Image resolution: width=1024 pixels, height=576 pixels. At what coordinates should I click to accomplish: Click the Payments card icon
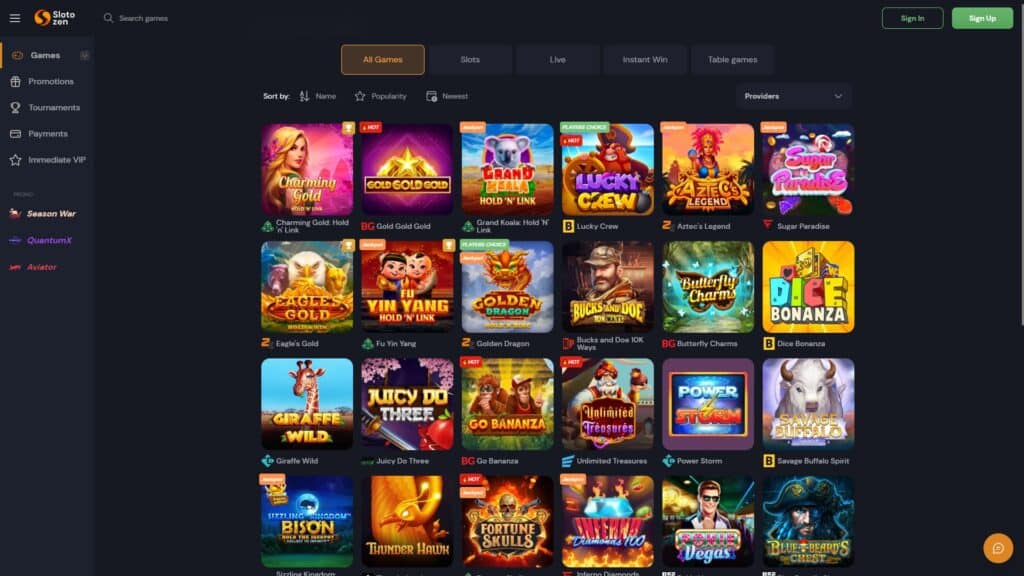(x=16, y=134)
